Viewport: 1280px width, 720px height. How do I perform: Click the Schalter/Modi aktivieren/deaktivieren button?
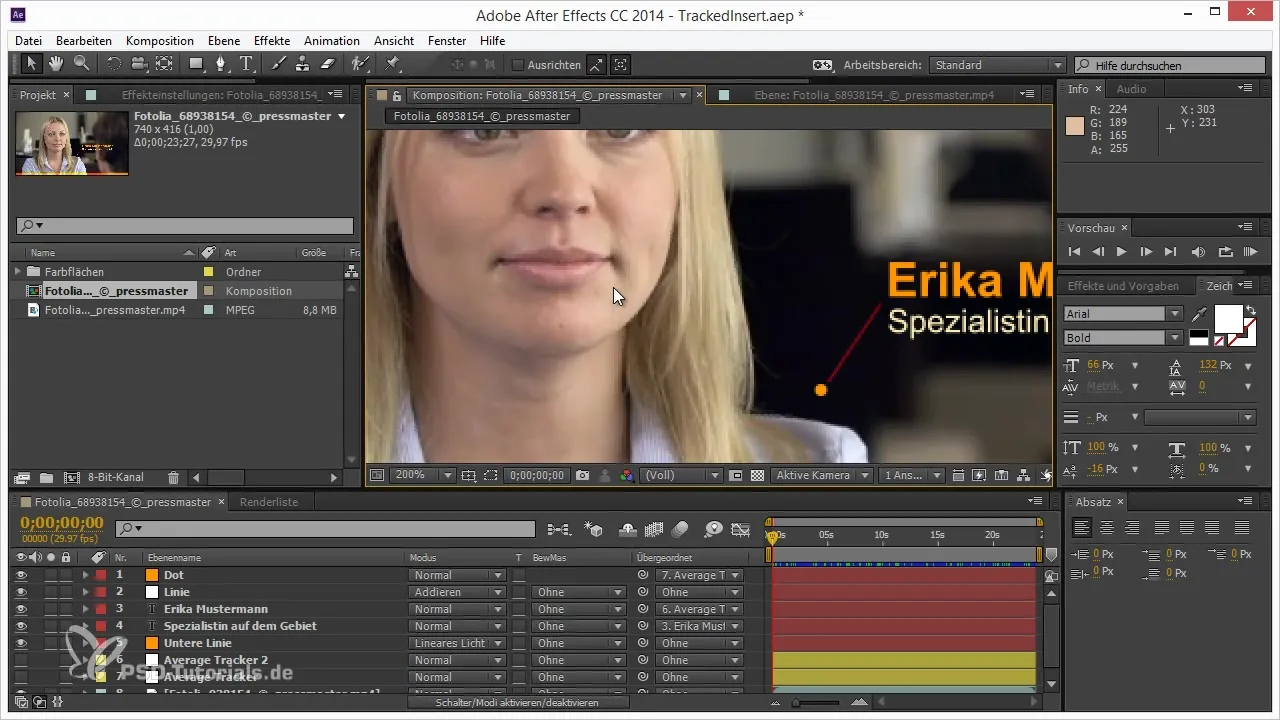[518, 703]
